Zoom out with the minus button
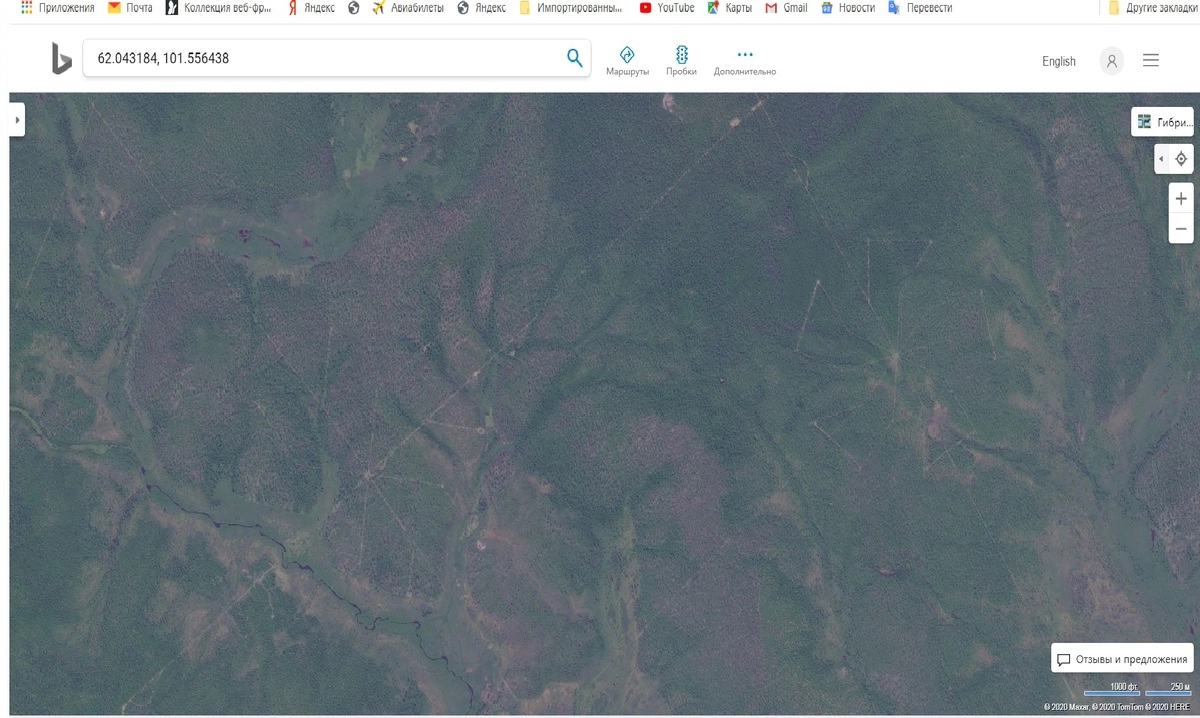 coord(1181,229)
